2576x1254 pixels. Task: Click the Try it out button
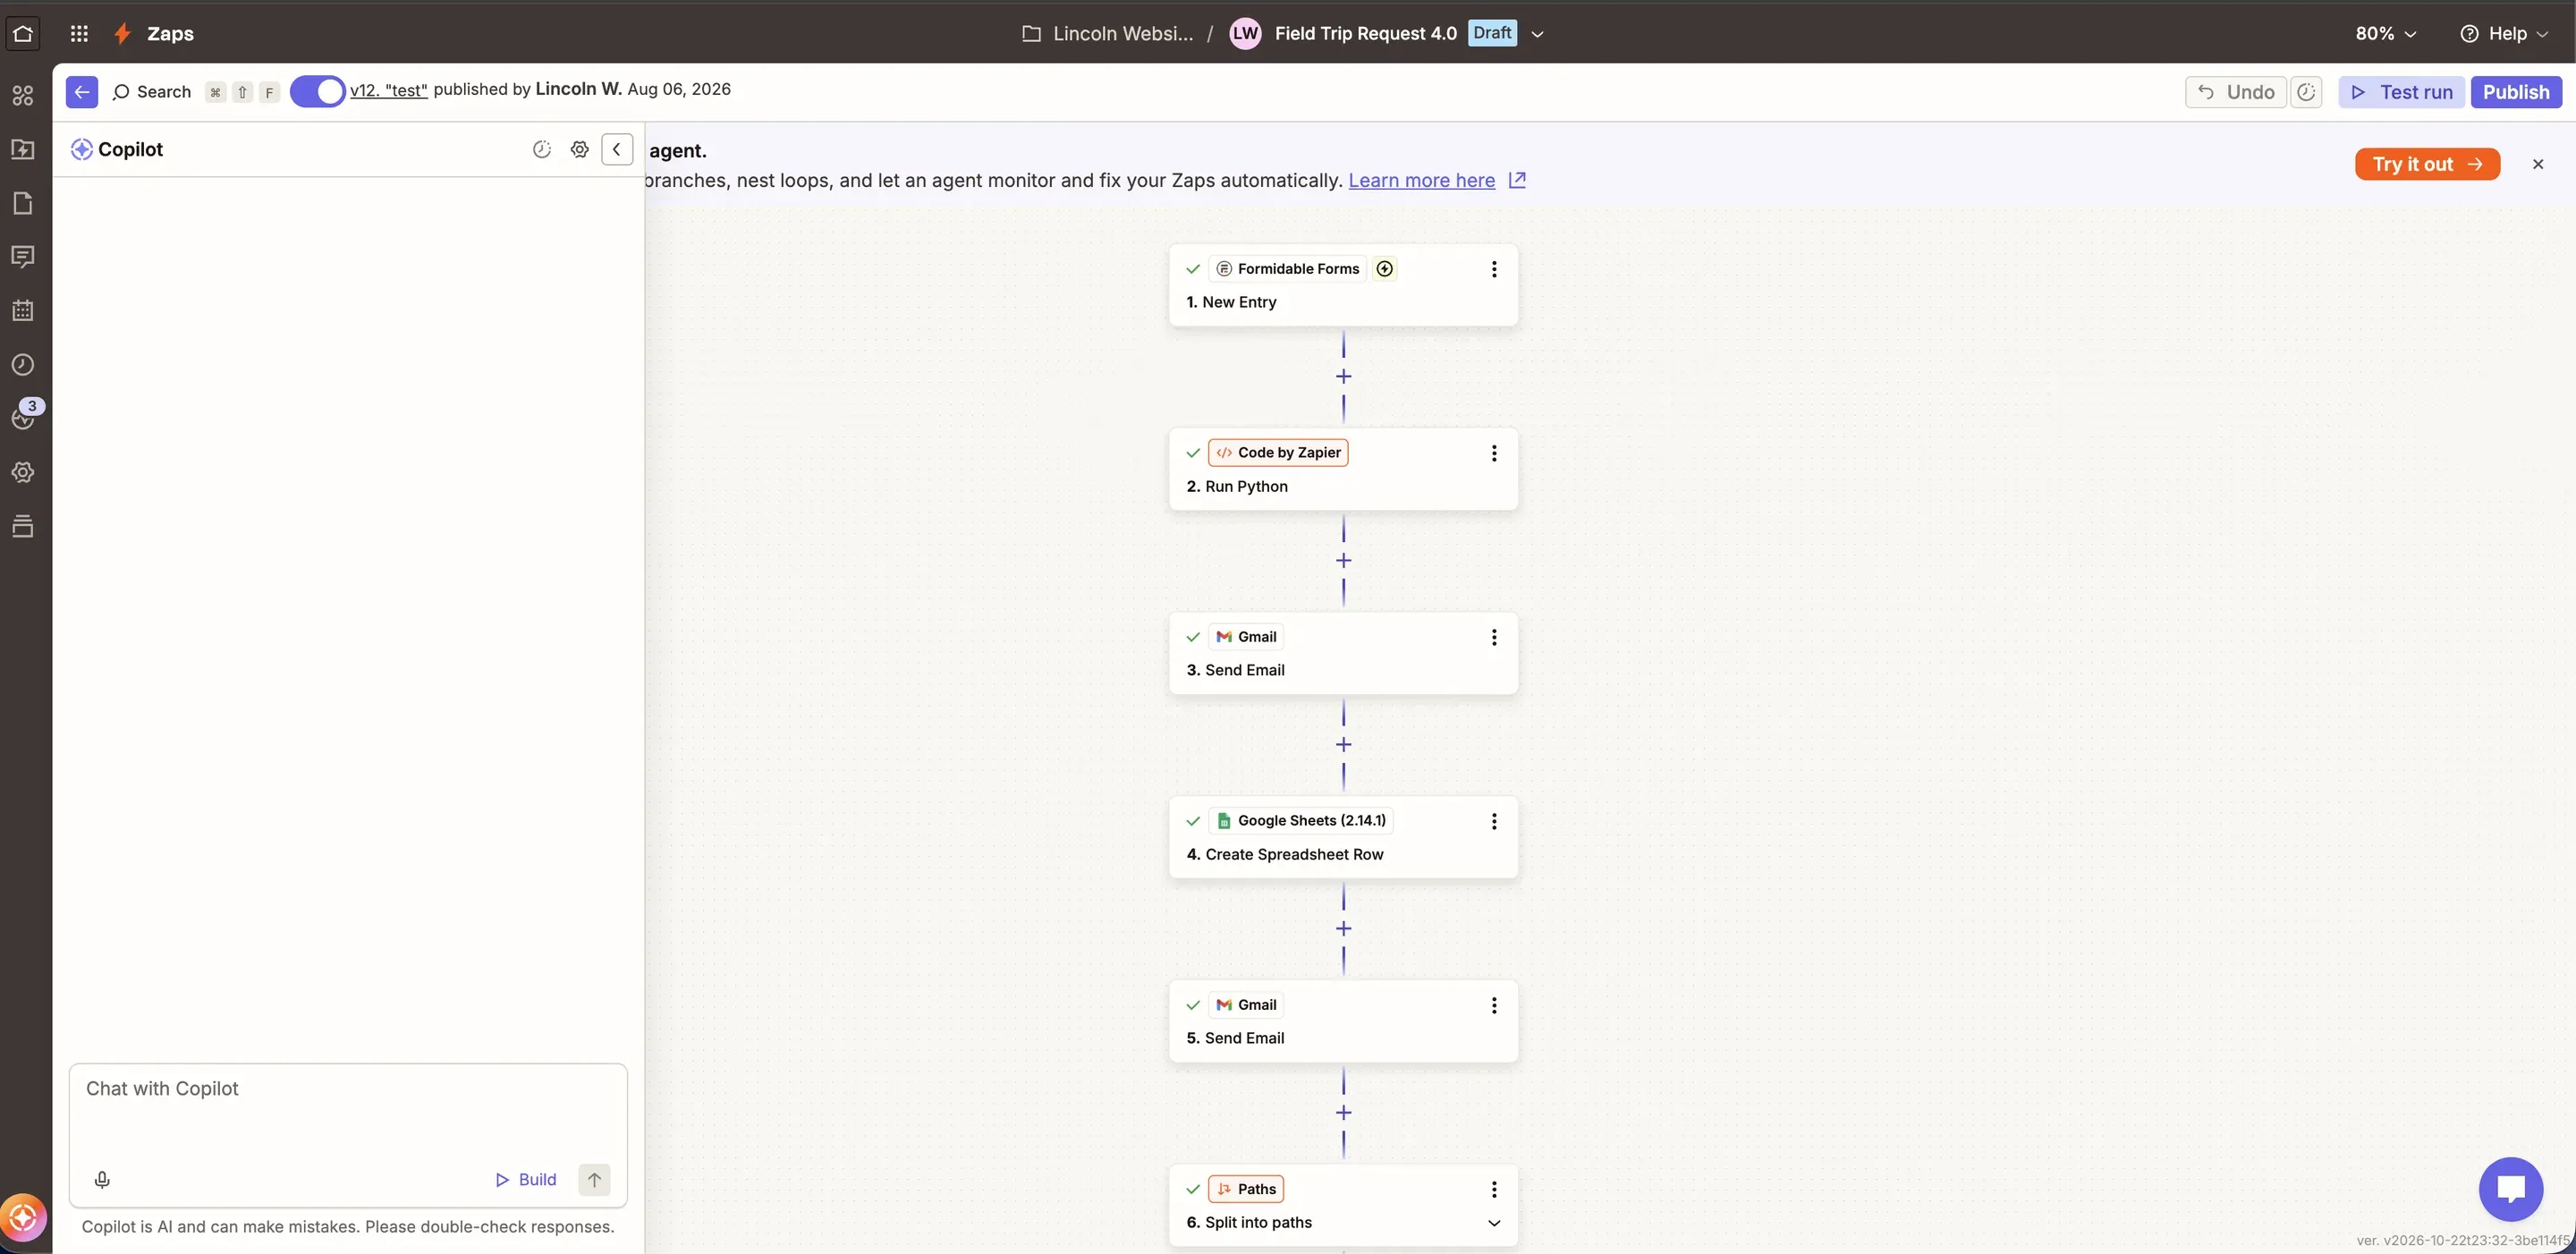pos(2427,164)
